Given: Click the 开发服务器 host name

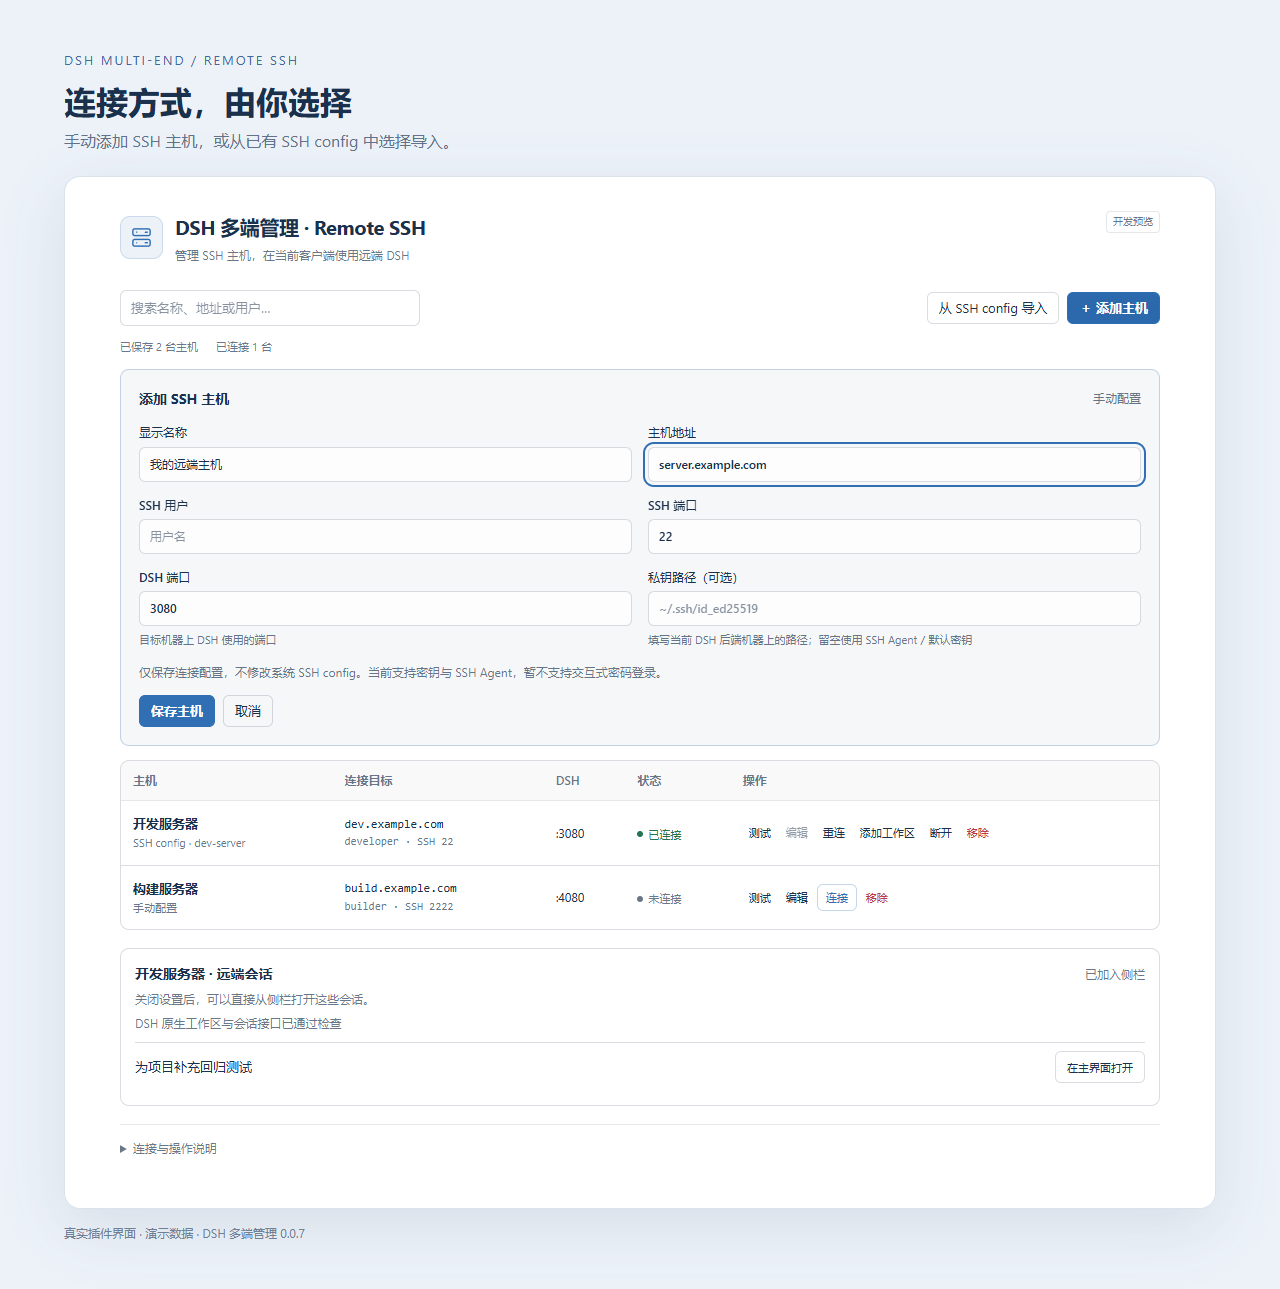Looking at the screenshot, I should click(166, 824).
